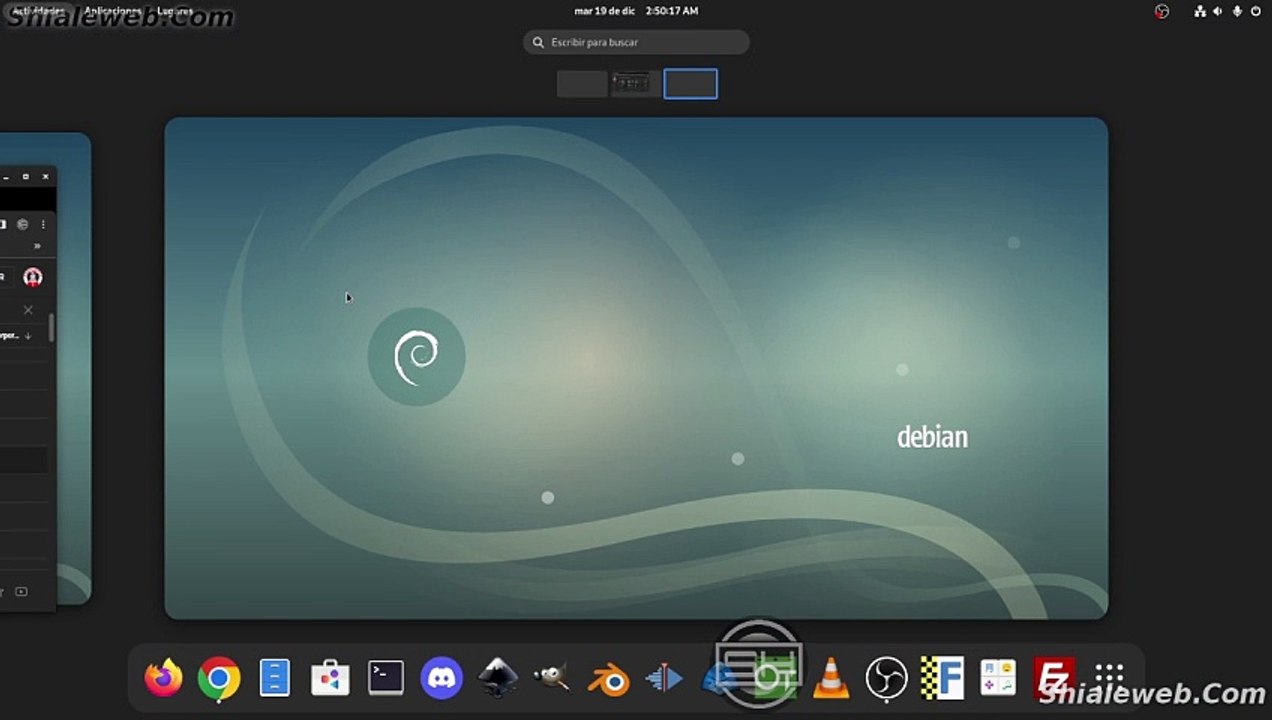Open the Lugares menu
Viewport: 1272px width, 720px height.
(175, 11)
